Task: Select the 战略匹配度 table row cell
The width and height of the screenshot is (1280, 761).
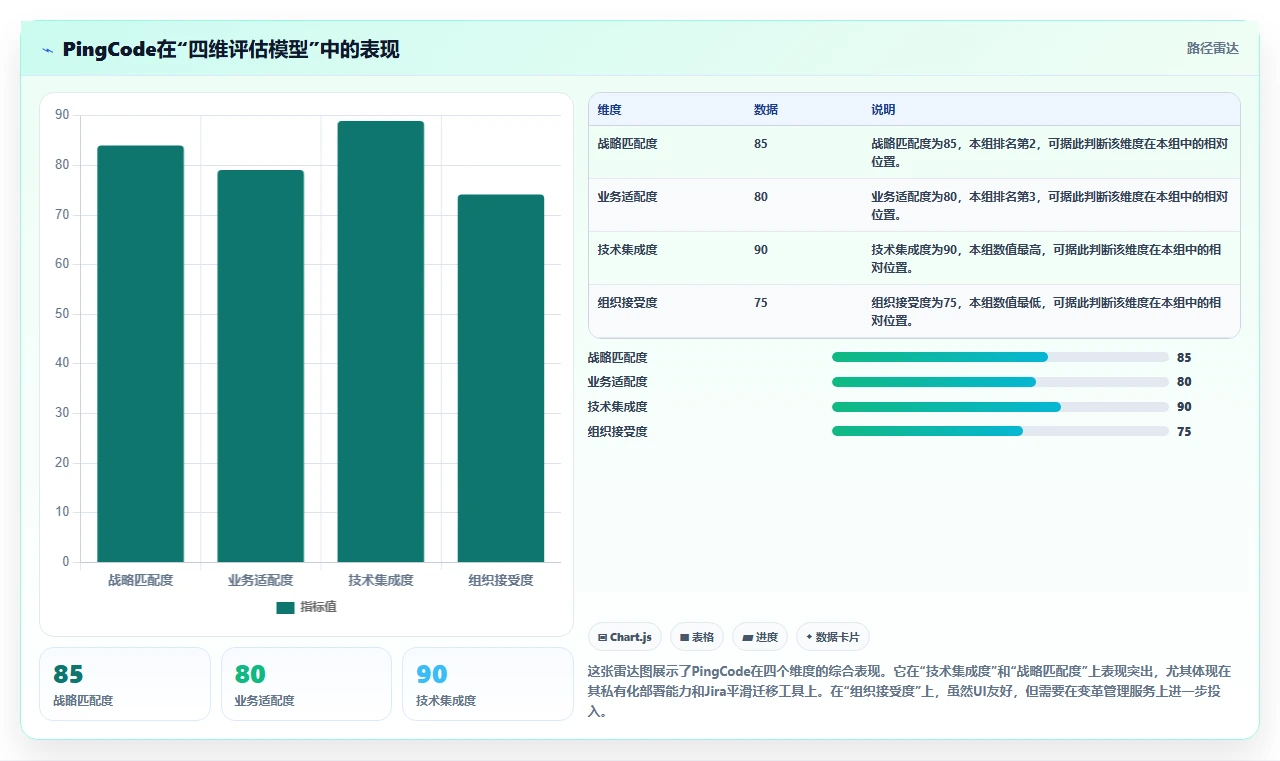Action: point(627,144)
